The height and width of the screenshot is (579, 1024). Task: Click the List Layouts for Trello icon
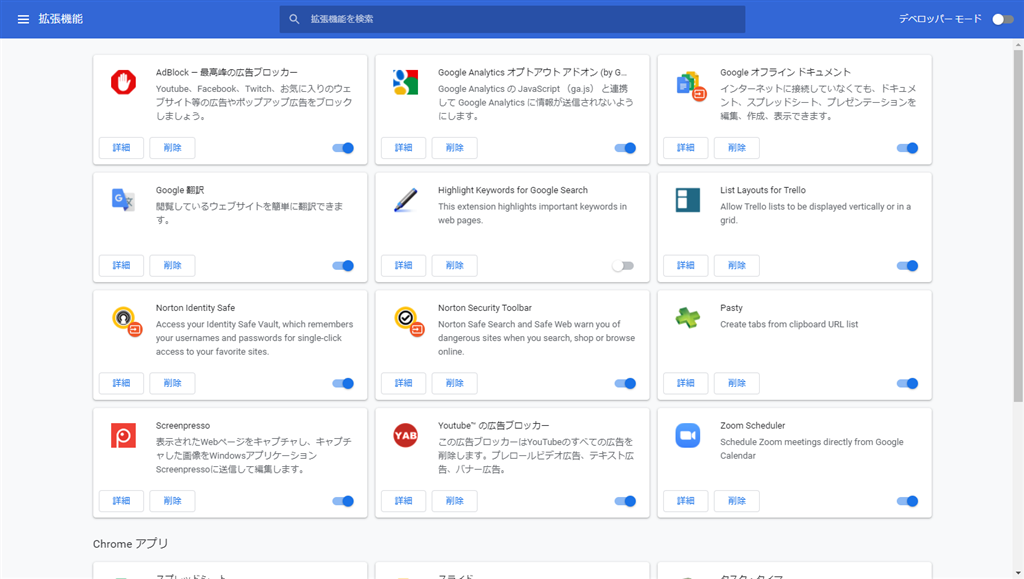[688, 200]
